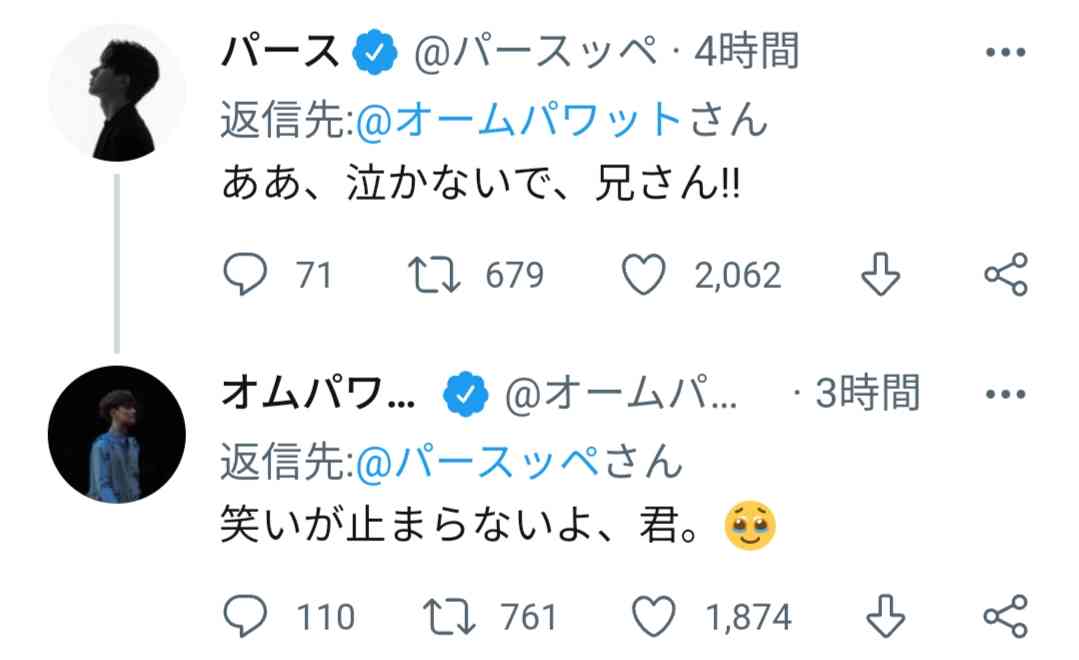Open more options for オムパワ's tweet

click(1005, 394)
